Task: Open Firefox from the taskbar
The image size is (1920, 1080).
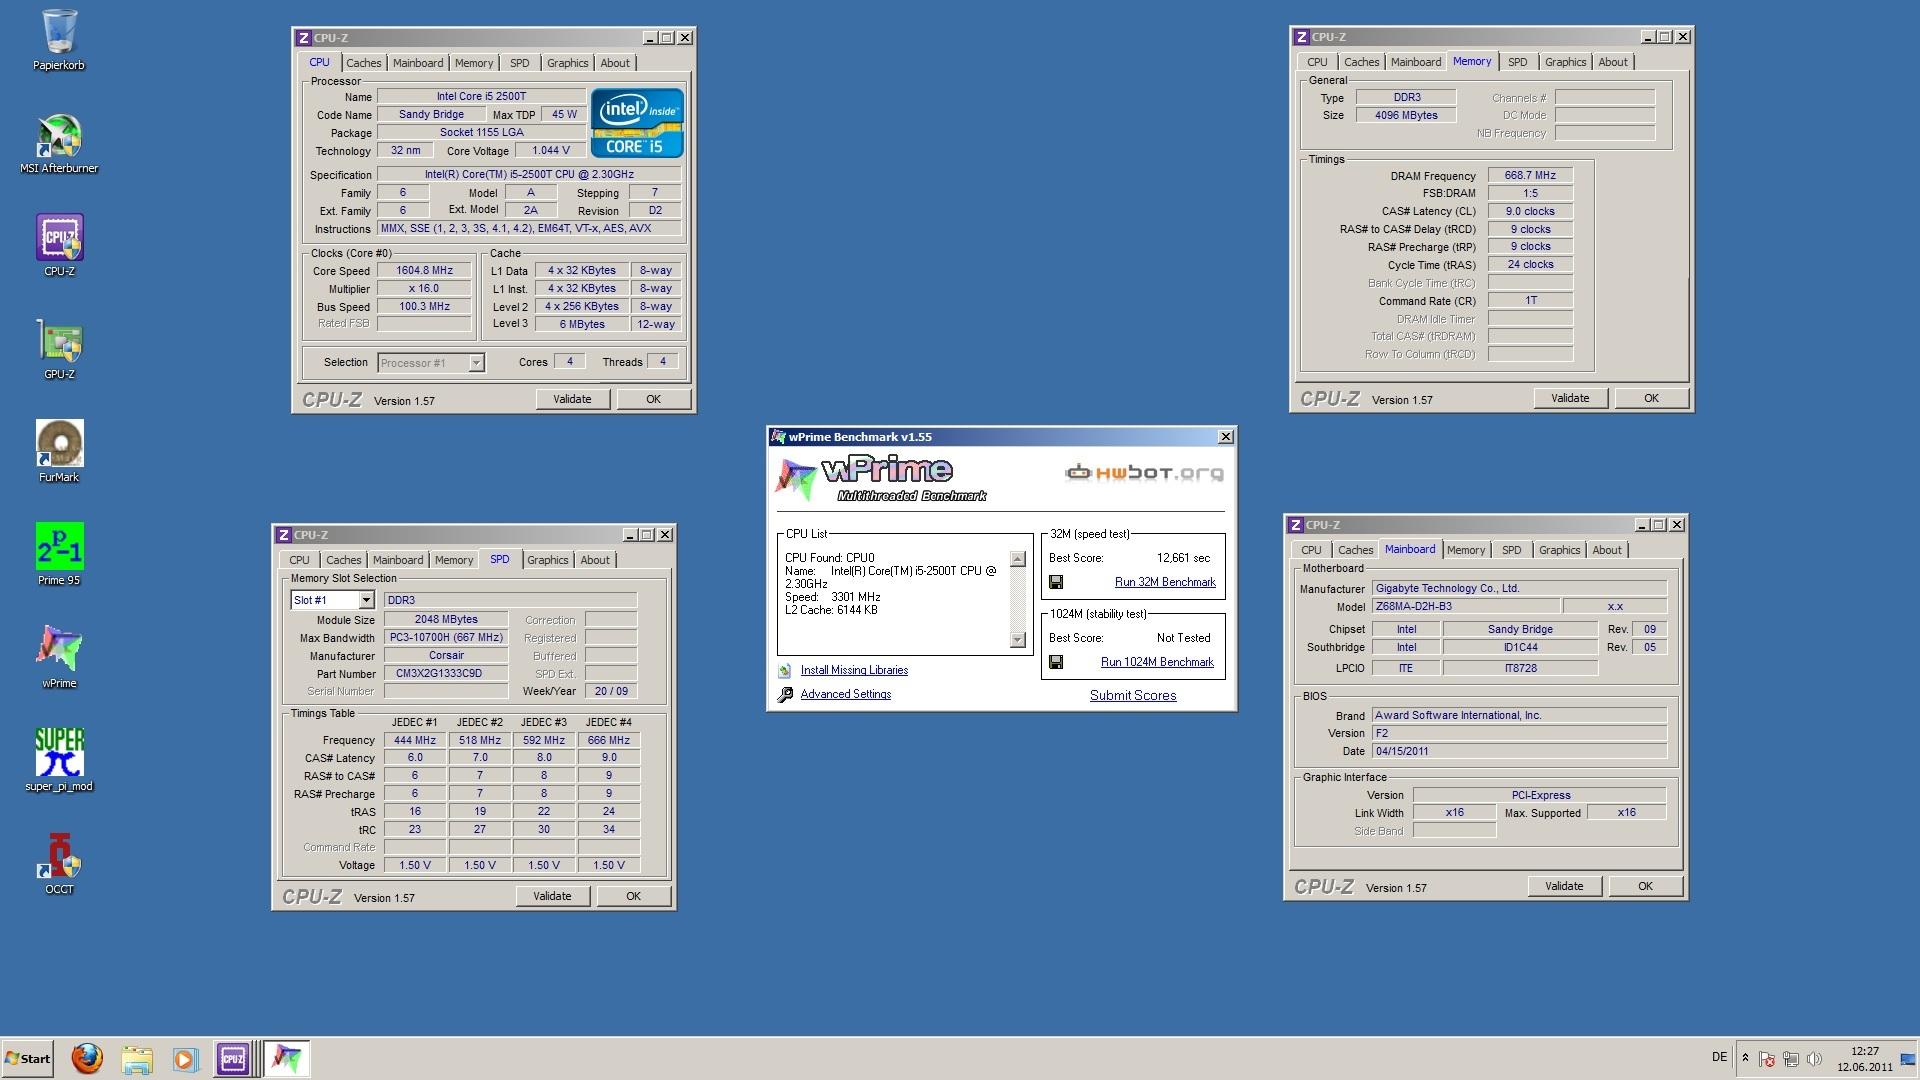Action: (87, 1058)
